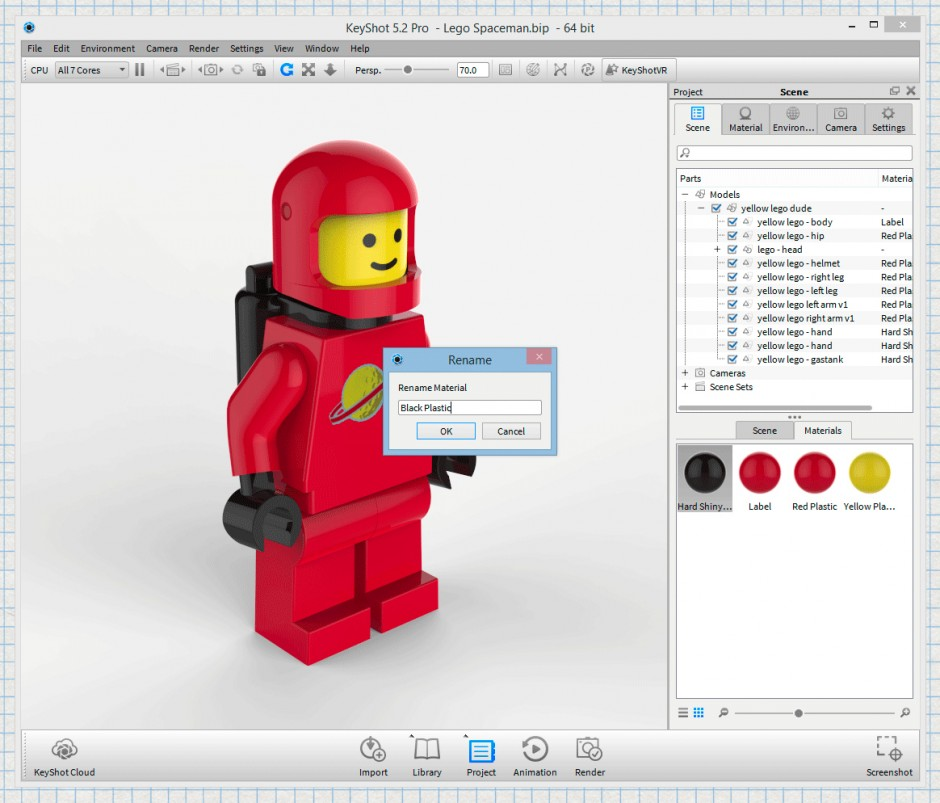Click the Import icon in bottom toolbar
This screenshot has width=940, height=803.
click(x=373, y=750)
